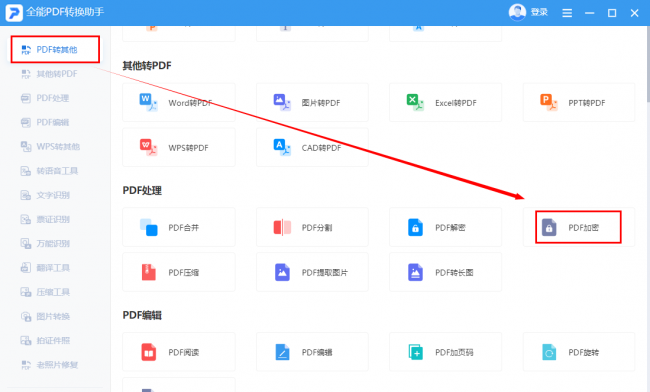Open the Word转PDF converter icon
The height and width of the screenshot is (392, 650).
pyautogui.click(x=148, y=102)
